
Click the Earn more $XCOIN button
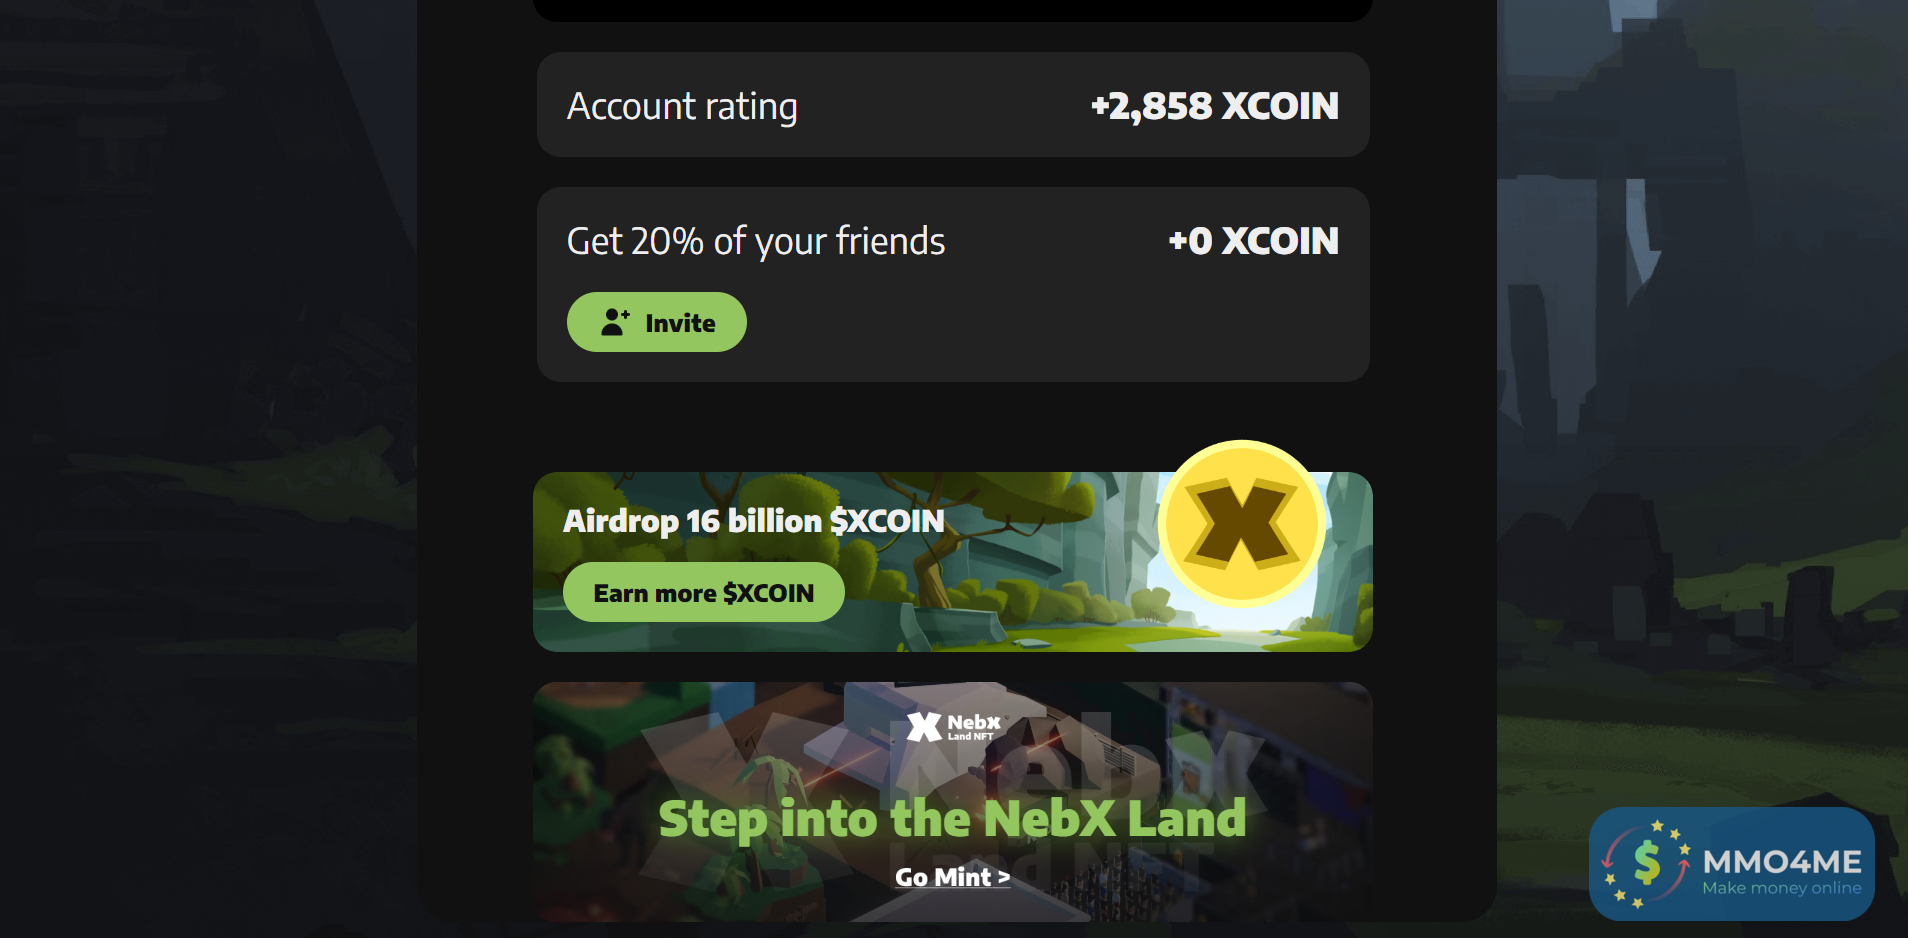703,592
